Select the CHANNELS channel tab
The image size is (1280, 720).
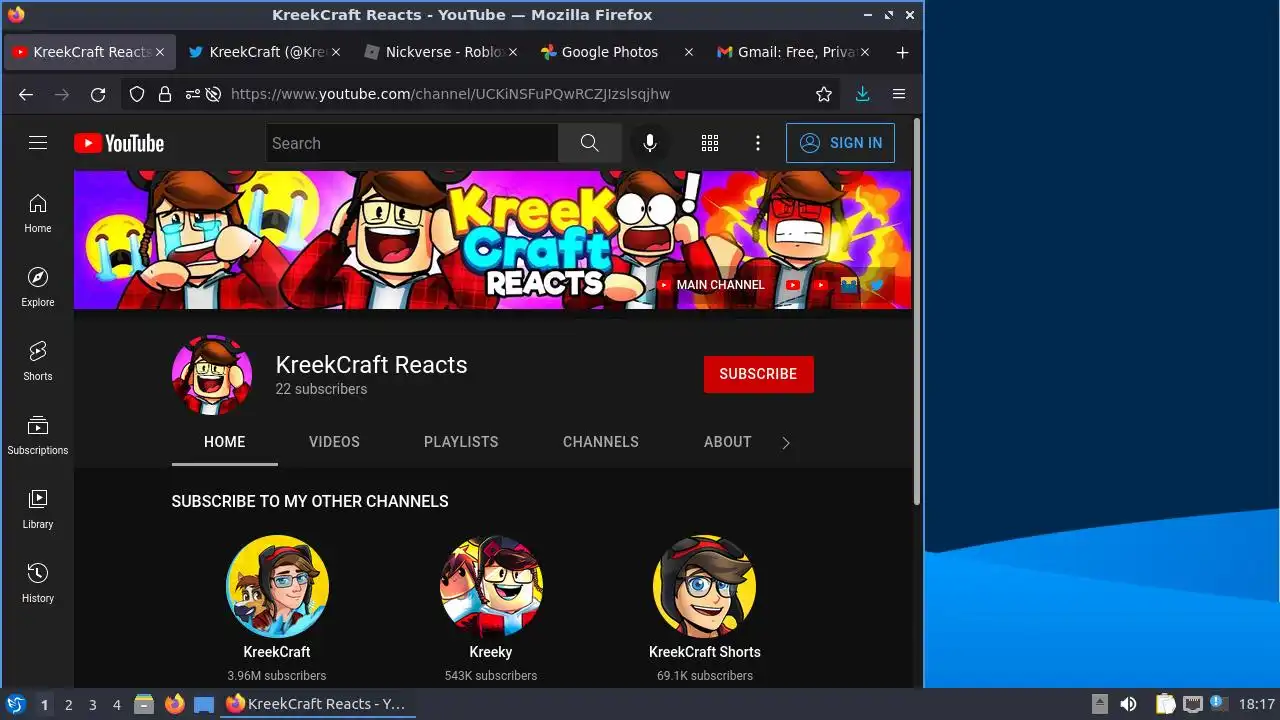coord(601,442)
